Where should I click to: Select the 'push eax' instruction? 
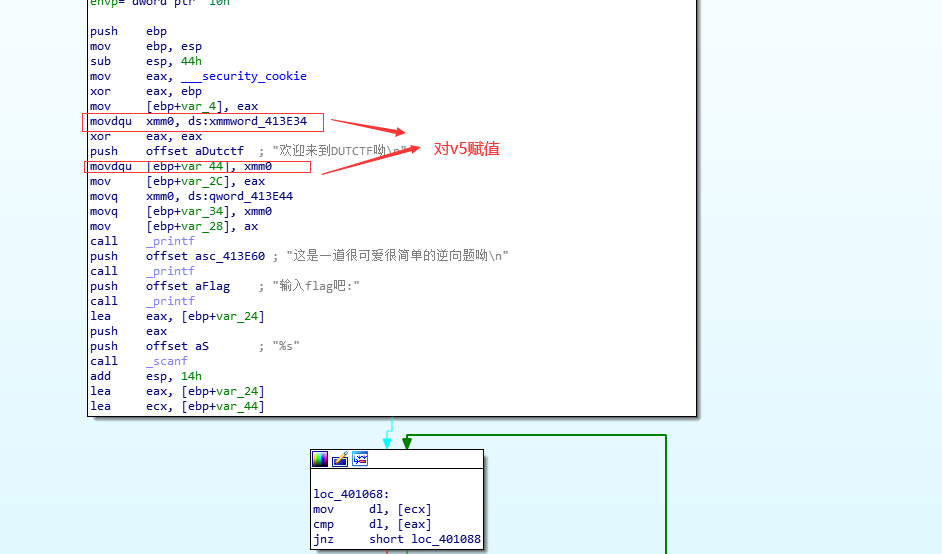pos(129,331)
